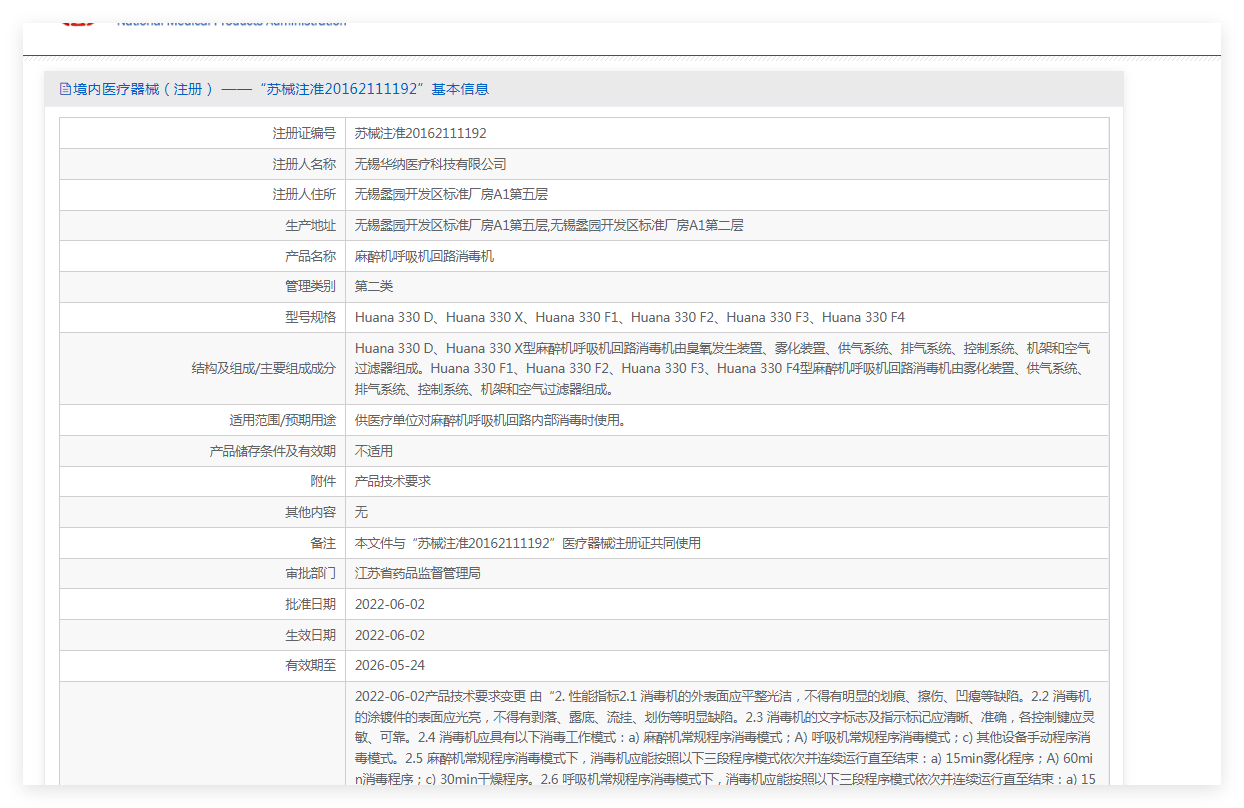Select production address value with A1第二层
The height and width of the screenshot is (808, 1244).
tap(549, 226)
